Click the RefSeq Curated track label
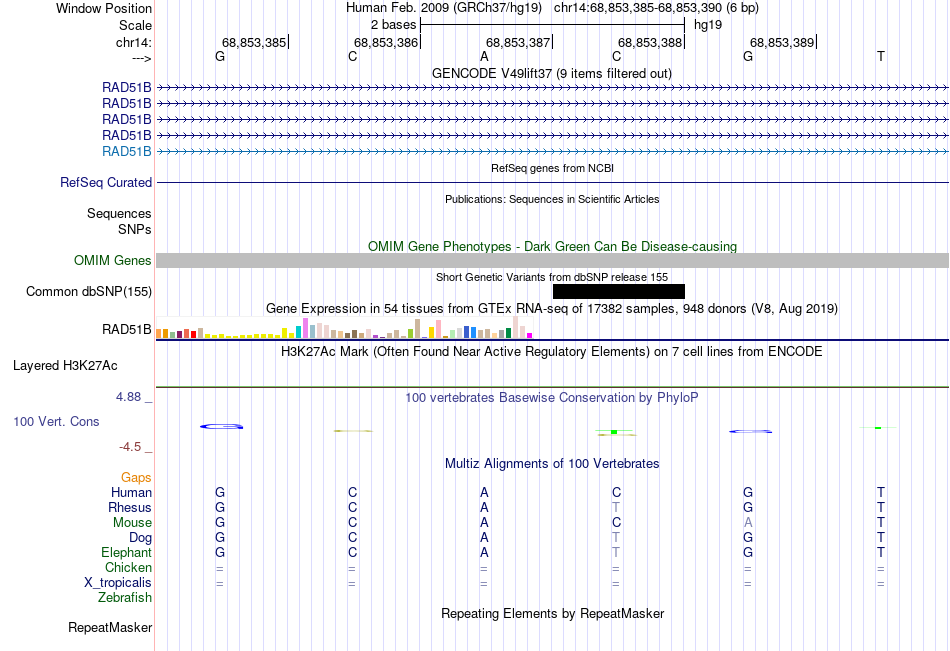This screenshot has width=950, height=651. pyautogui.click(x=106, y=182)
